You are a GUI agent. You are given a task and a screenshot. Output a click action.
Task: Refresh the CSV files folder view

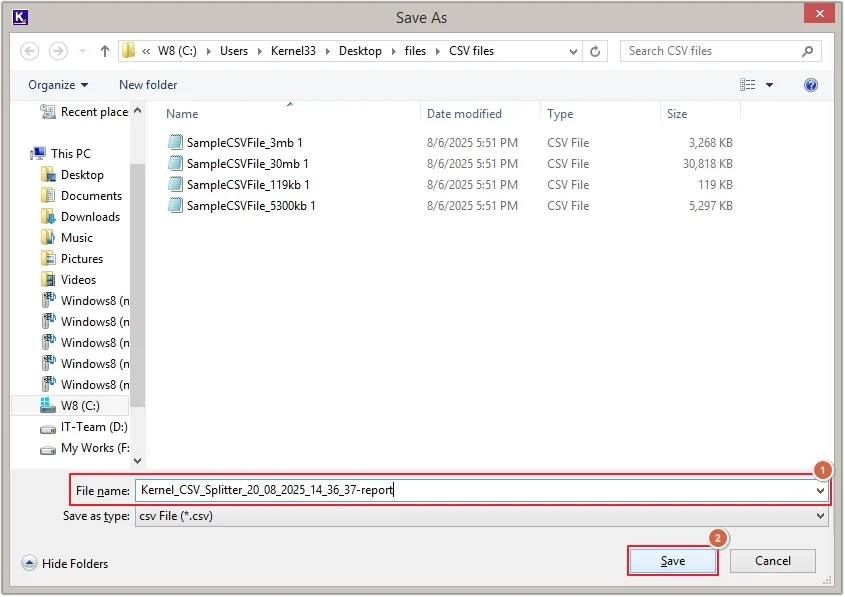click(596, 51)
